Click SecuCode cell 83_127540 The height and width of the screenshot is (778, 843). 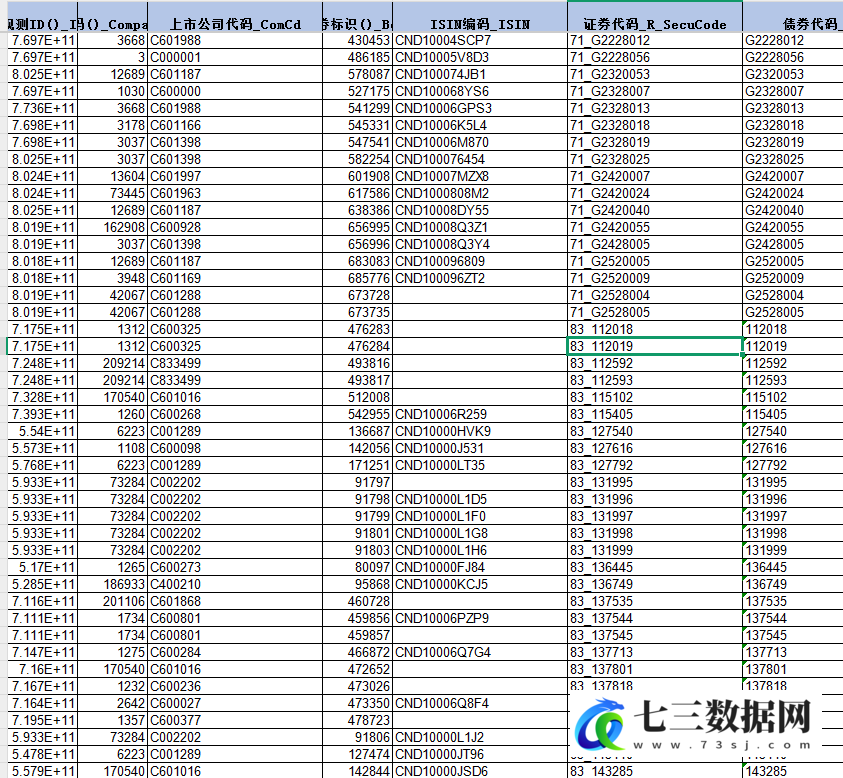point(655,431)
